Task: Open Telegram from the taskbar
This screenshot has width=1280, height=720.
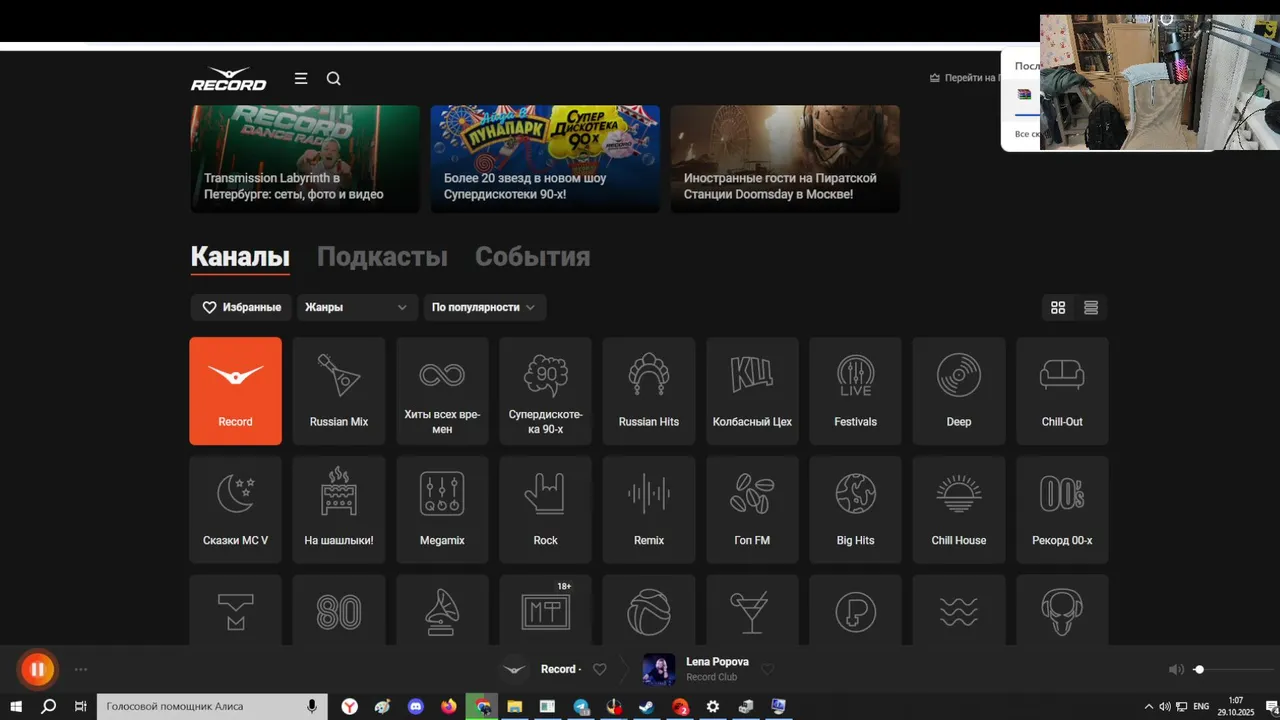Action: (581, 707)
